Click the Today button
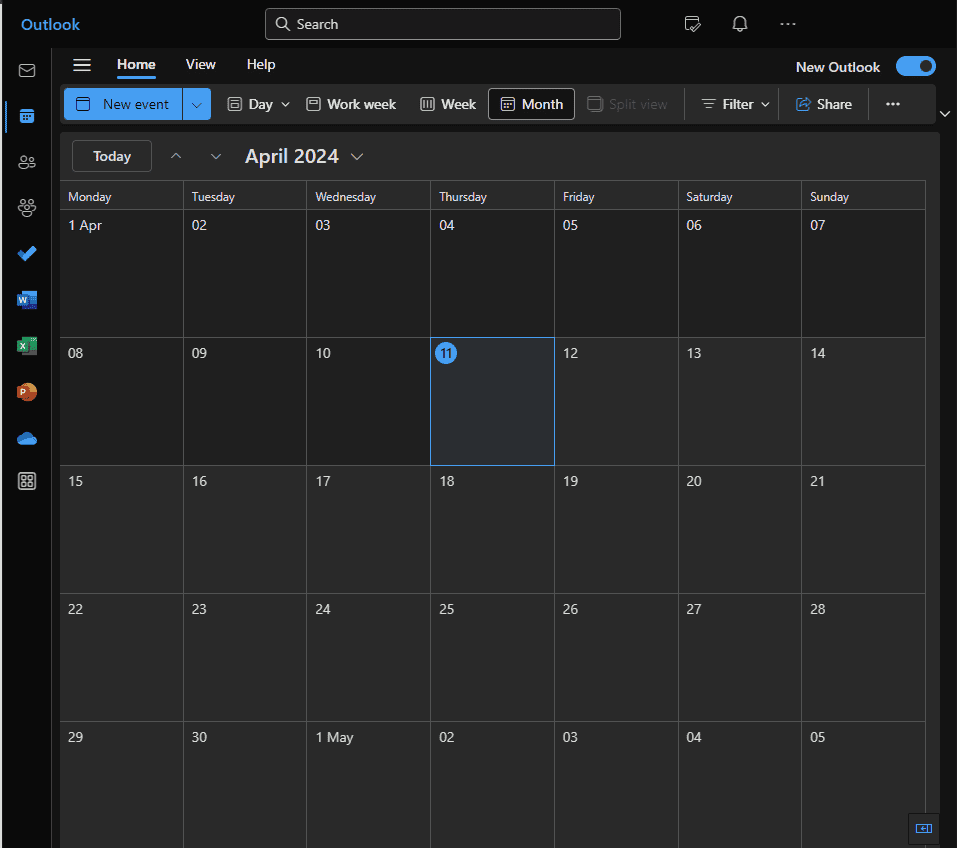957x848 pixels. (x=112, y=156)
